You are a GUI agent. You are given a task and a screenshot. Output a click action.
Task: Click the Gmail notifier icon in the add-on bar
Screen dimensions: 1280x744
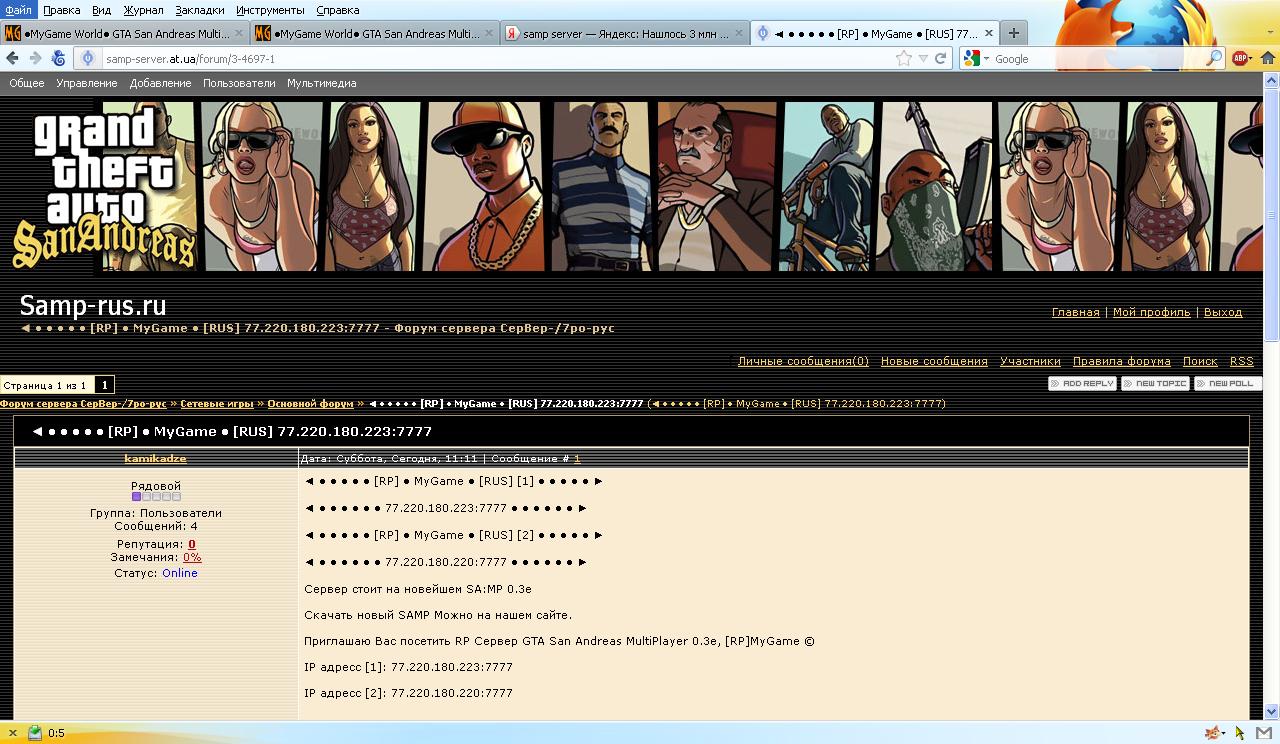point(1263,733)
